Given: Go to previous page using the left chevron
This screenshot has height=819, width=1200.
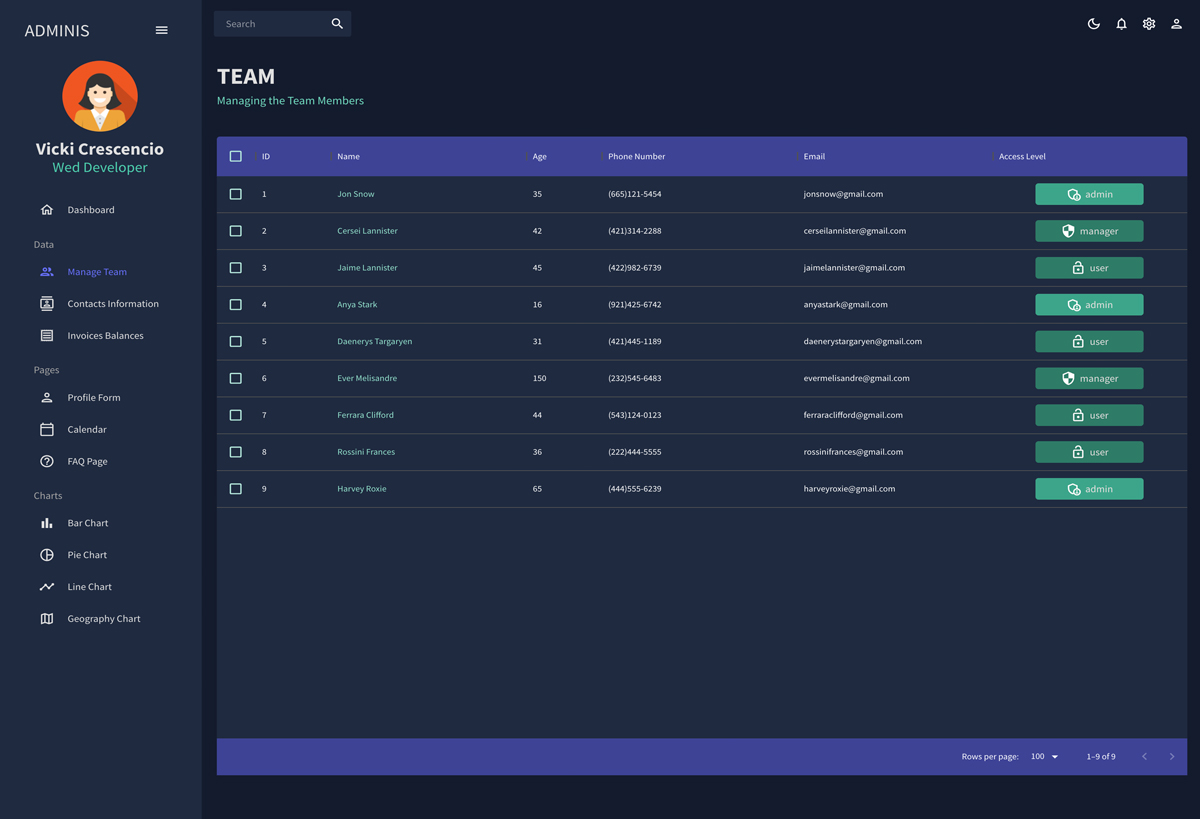Looking at the screenshot, I should [x=1144, y=757].
